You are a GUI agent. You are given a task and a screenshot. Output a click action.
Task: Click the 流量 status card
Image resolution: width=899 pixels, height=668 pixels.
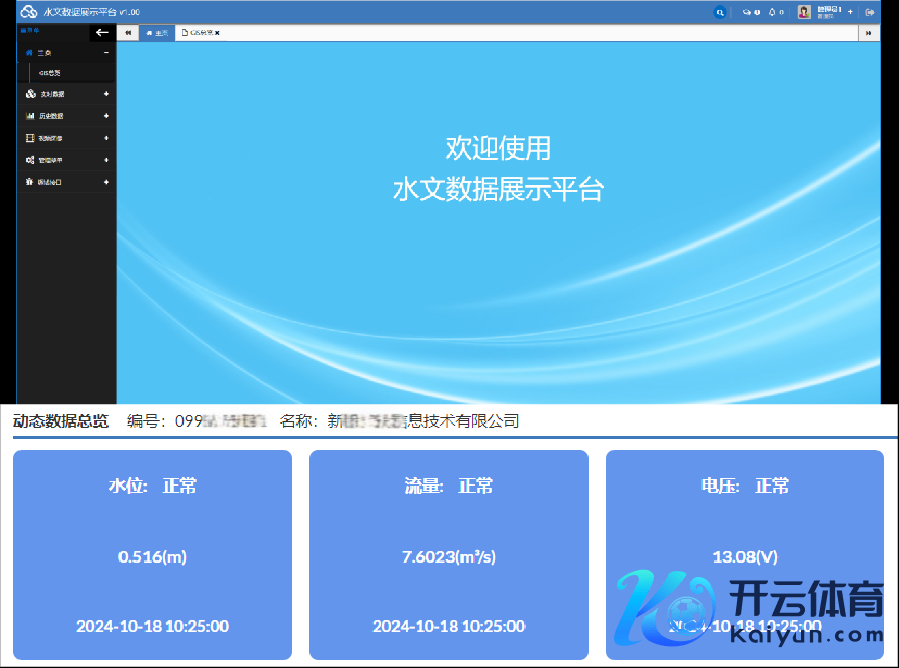(x=448, y=555)
